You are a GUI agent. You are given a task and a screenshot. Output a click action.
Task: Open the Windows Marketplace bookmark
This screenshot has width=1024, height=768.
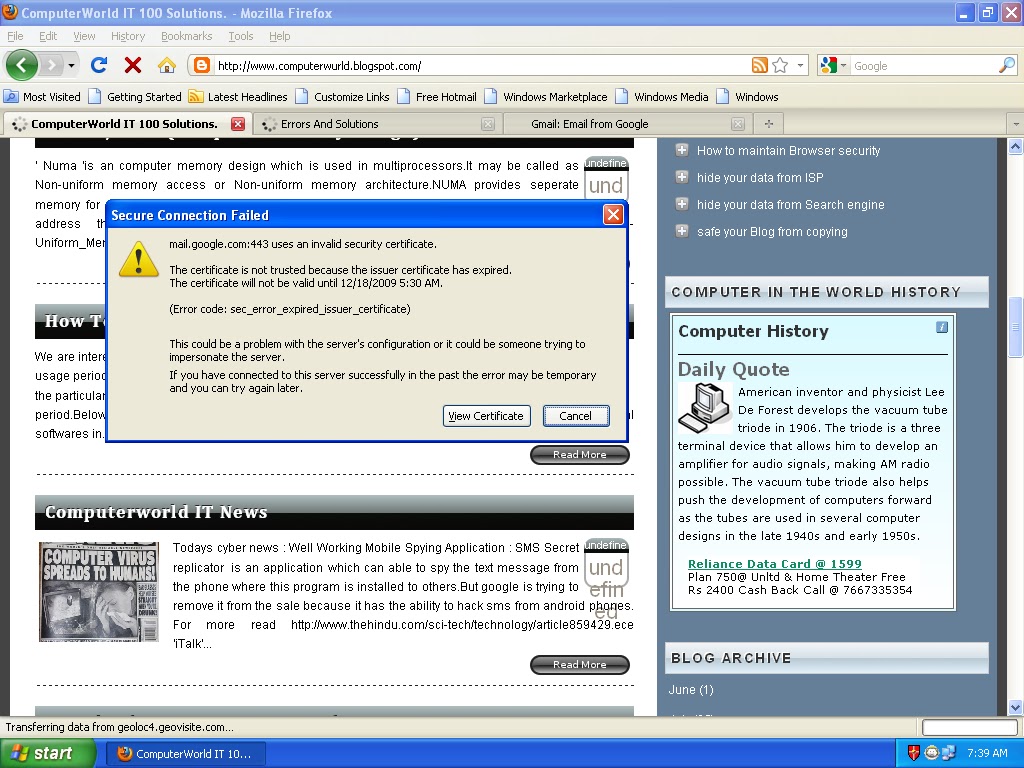546,97
